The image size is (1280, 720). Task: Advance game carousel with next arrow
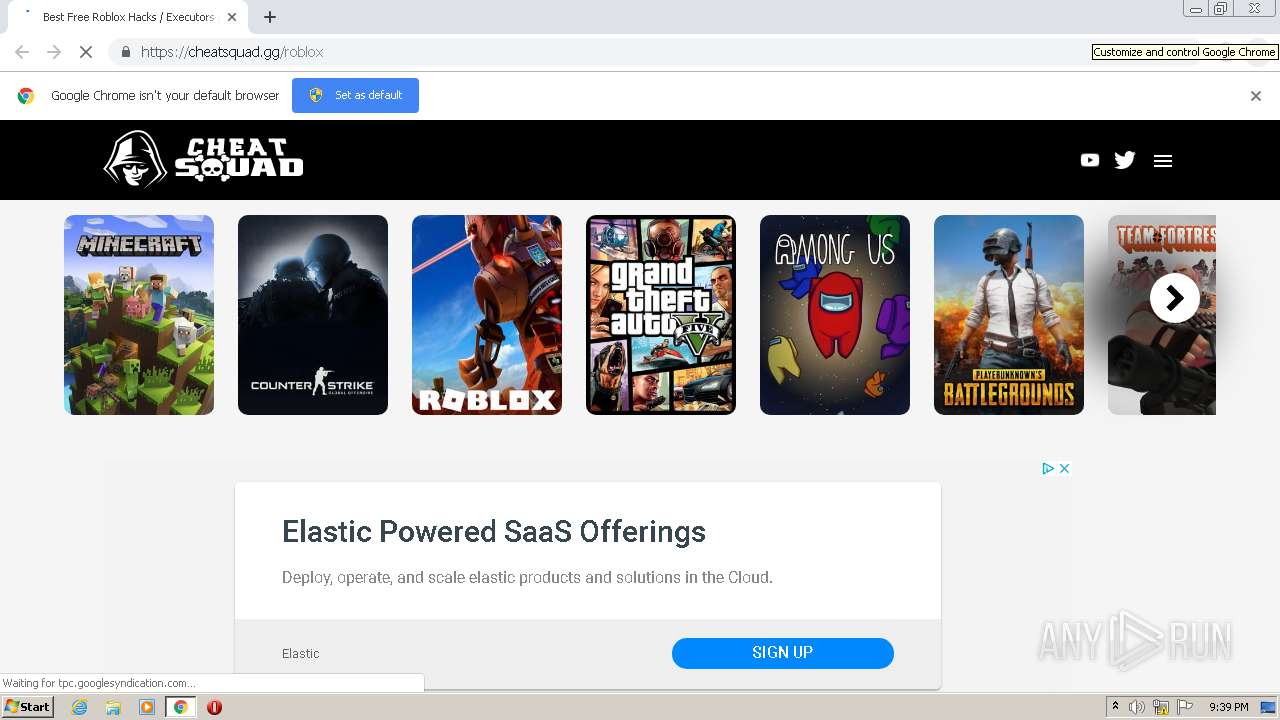click(x=1175, y=298)
